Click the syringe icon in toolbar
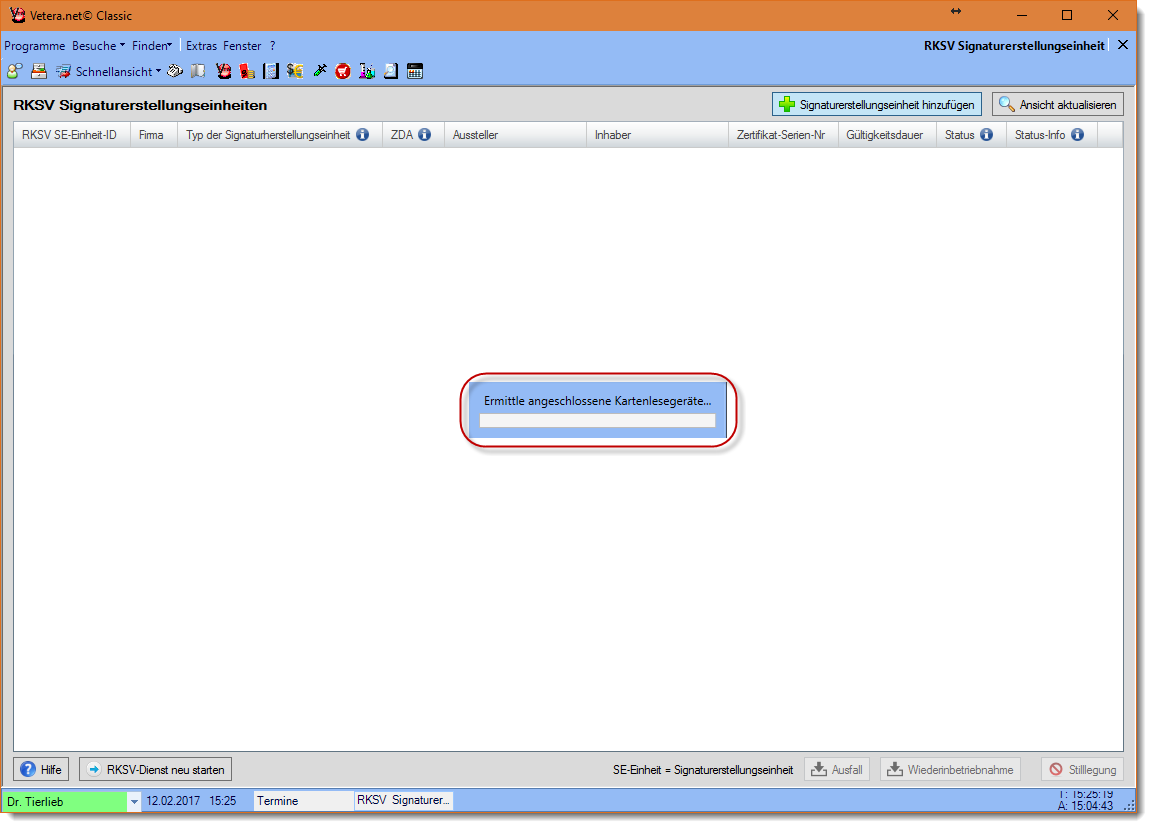 (320, 71)
